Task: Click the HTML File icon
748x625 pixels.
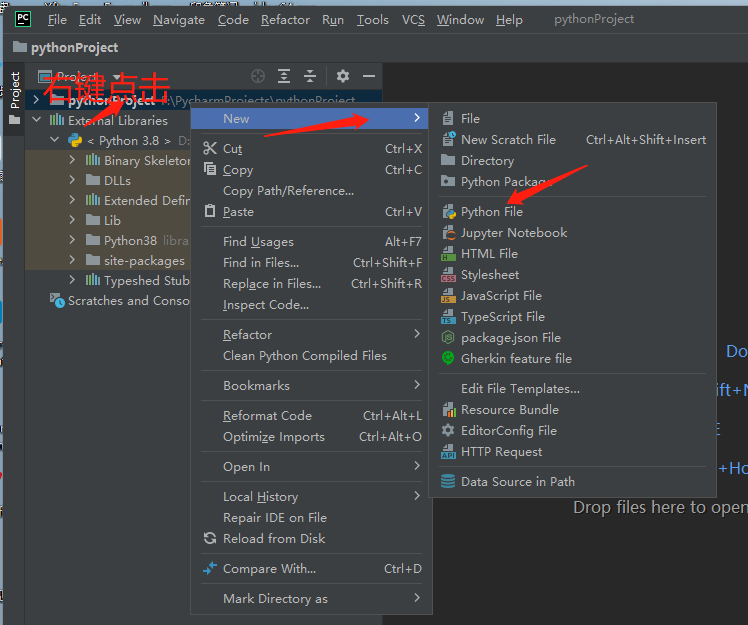Action: 448,253
